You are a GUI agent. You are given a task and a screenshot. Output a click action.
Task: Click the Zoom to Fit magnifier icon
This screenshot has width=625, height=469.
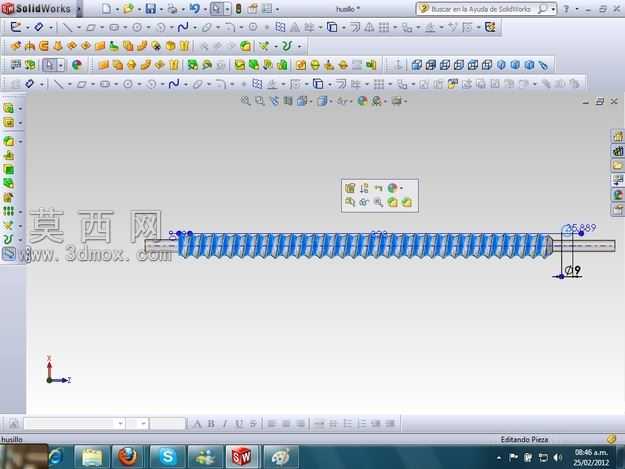245,101
